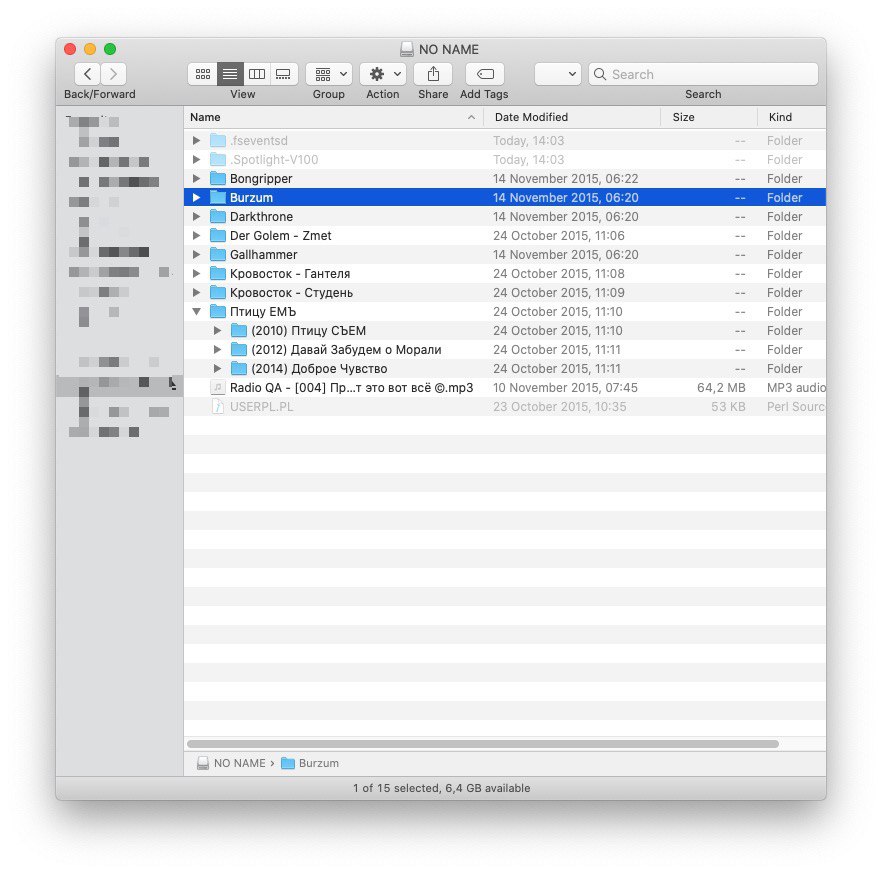This screenshot has height=874, width=882.
Task: Switch to icon view
Action: [202, 74]
